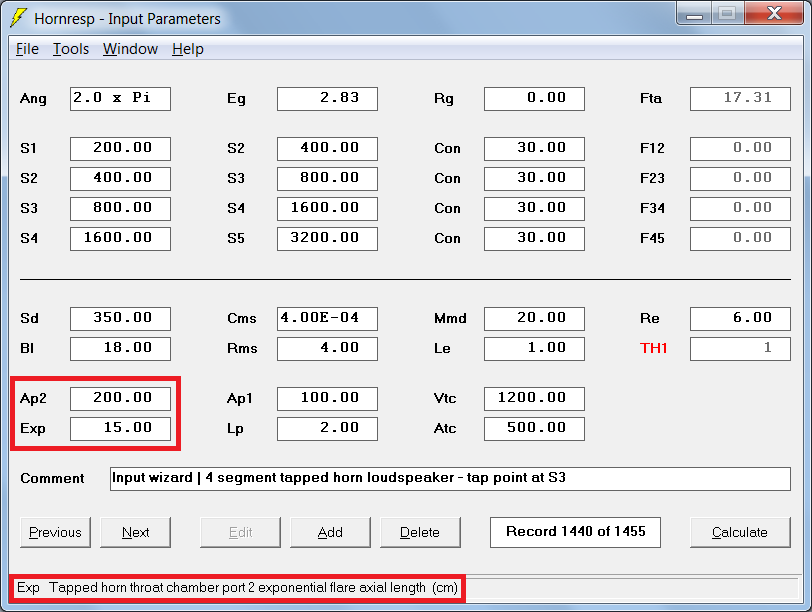Click the S3 field in the F23 row
The height and width of the screenshot is (612, 812).
pyautogui.click(x=327, y=179)
